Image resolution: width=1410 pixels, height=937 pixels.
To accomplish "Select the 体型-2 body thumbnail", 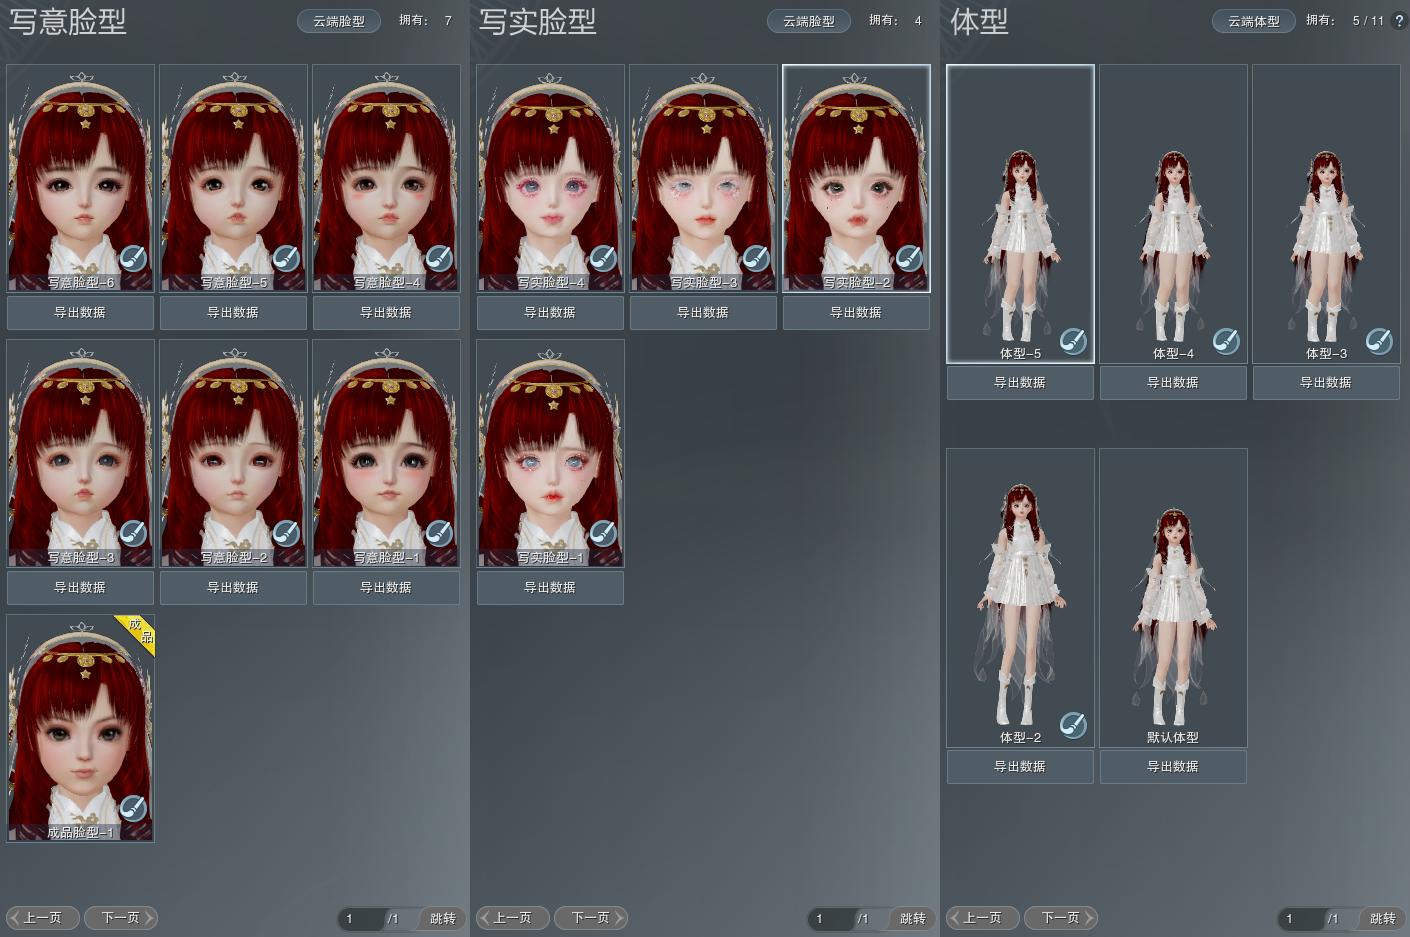I will coord(1020,597).
